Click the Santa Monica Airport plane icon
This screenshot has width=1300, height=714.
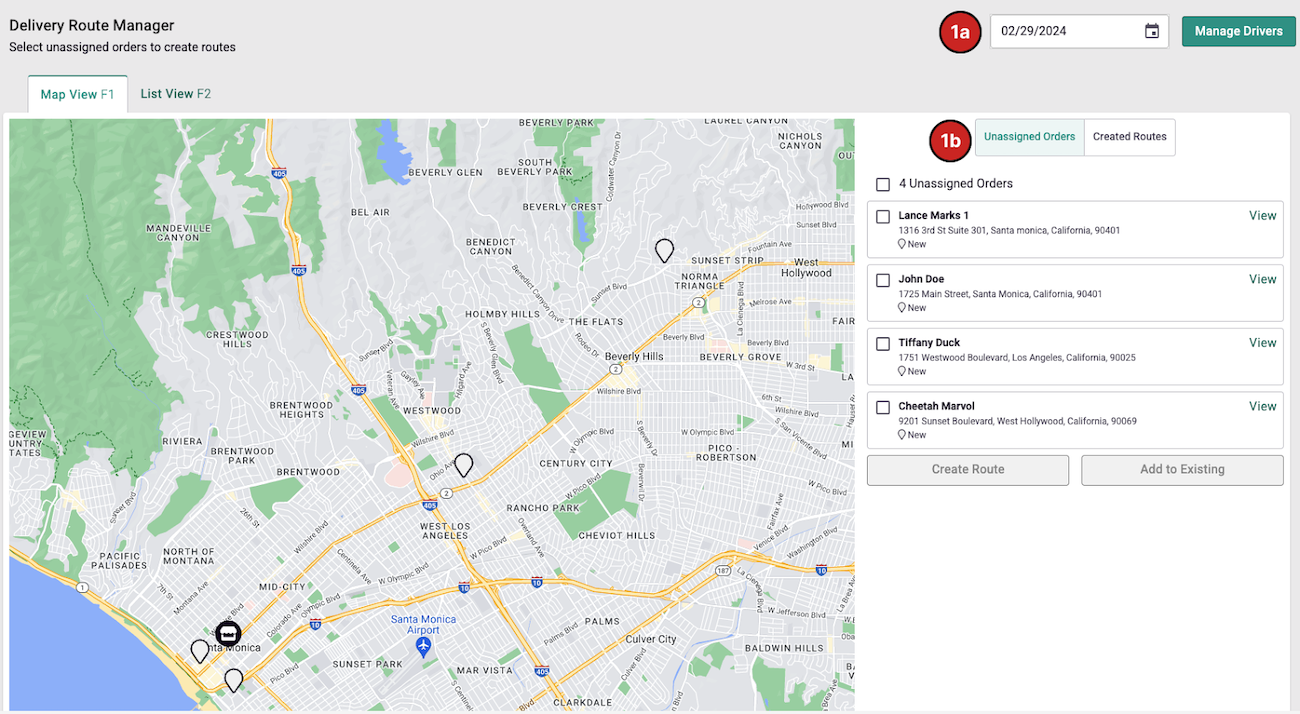point(423,647)
